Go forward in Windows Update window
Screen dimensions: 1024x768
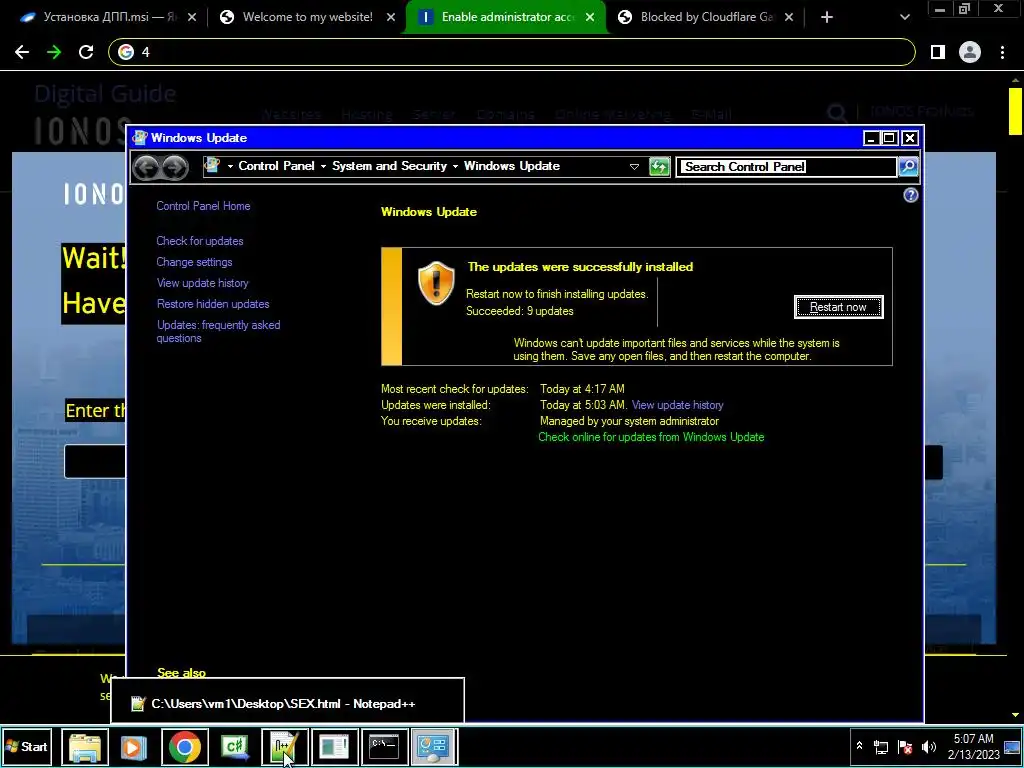tap(174, 167)
